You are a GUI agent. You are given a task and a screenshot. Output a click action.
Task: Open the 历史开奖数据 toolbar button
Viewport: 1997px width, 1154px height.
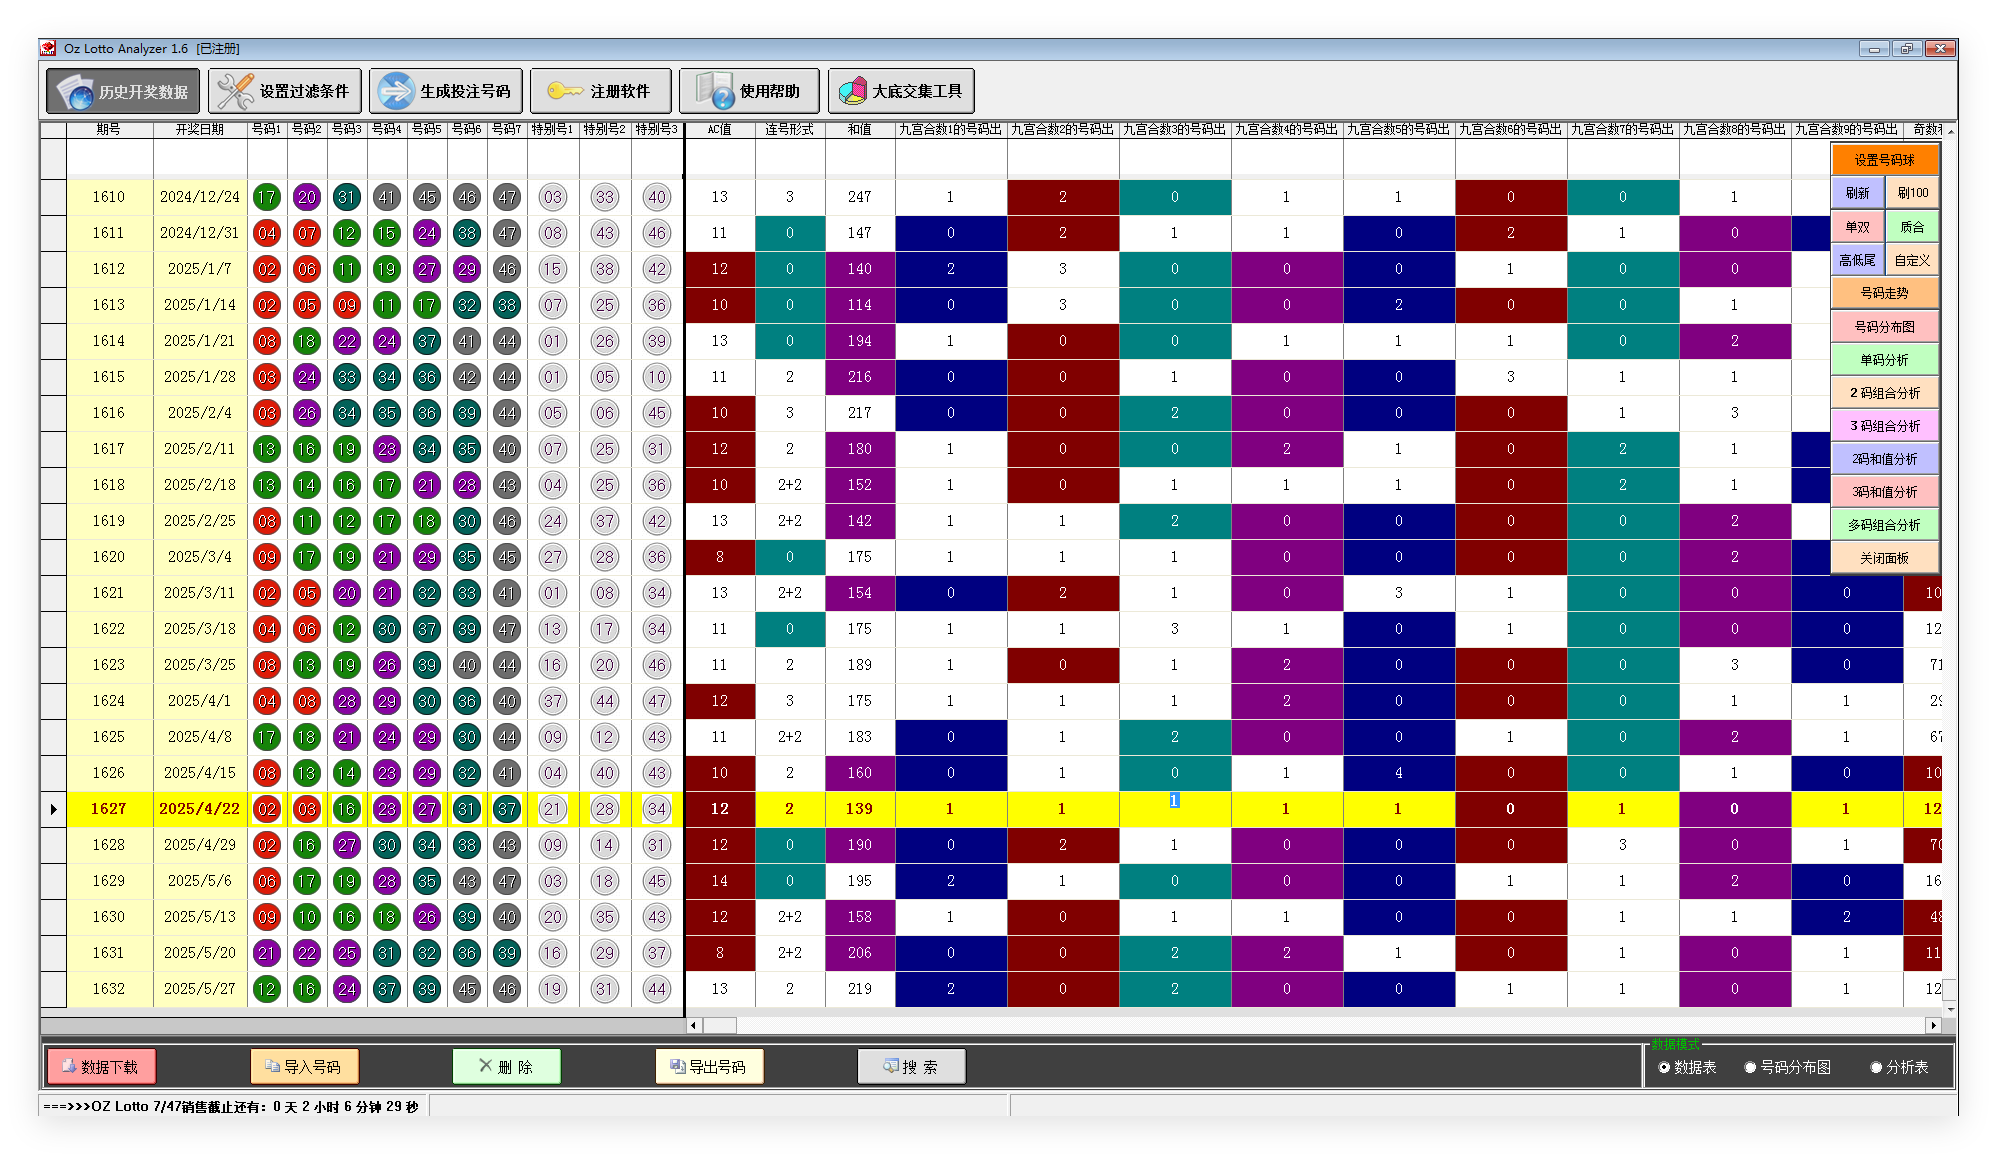coord(123,91)
